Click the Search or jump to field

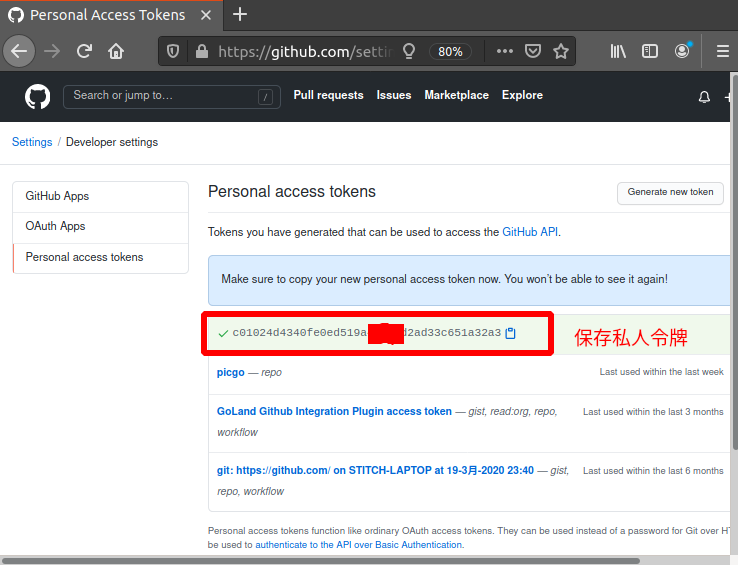tap(172, 97)
